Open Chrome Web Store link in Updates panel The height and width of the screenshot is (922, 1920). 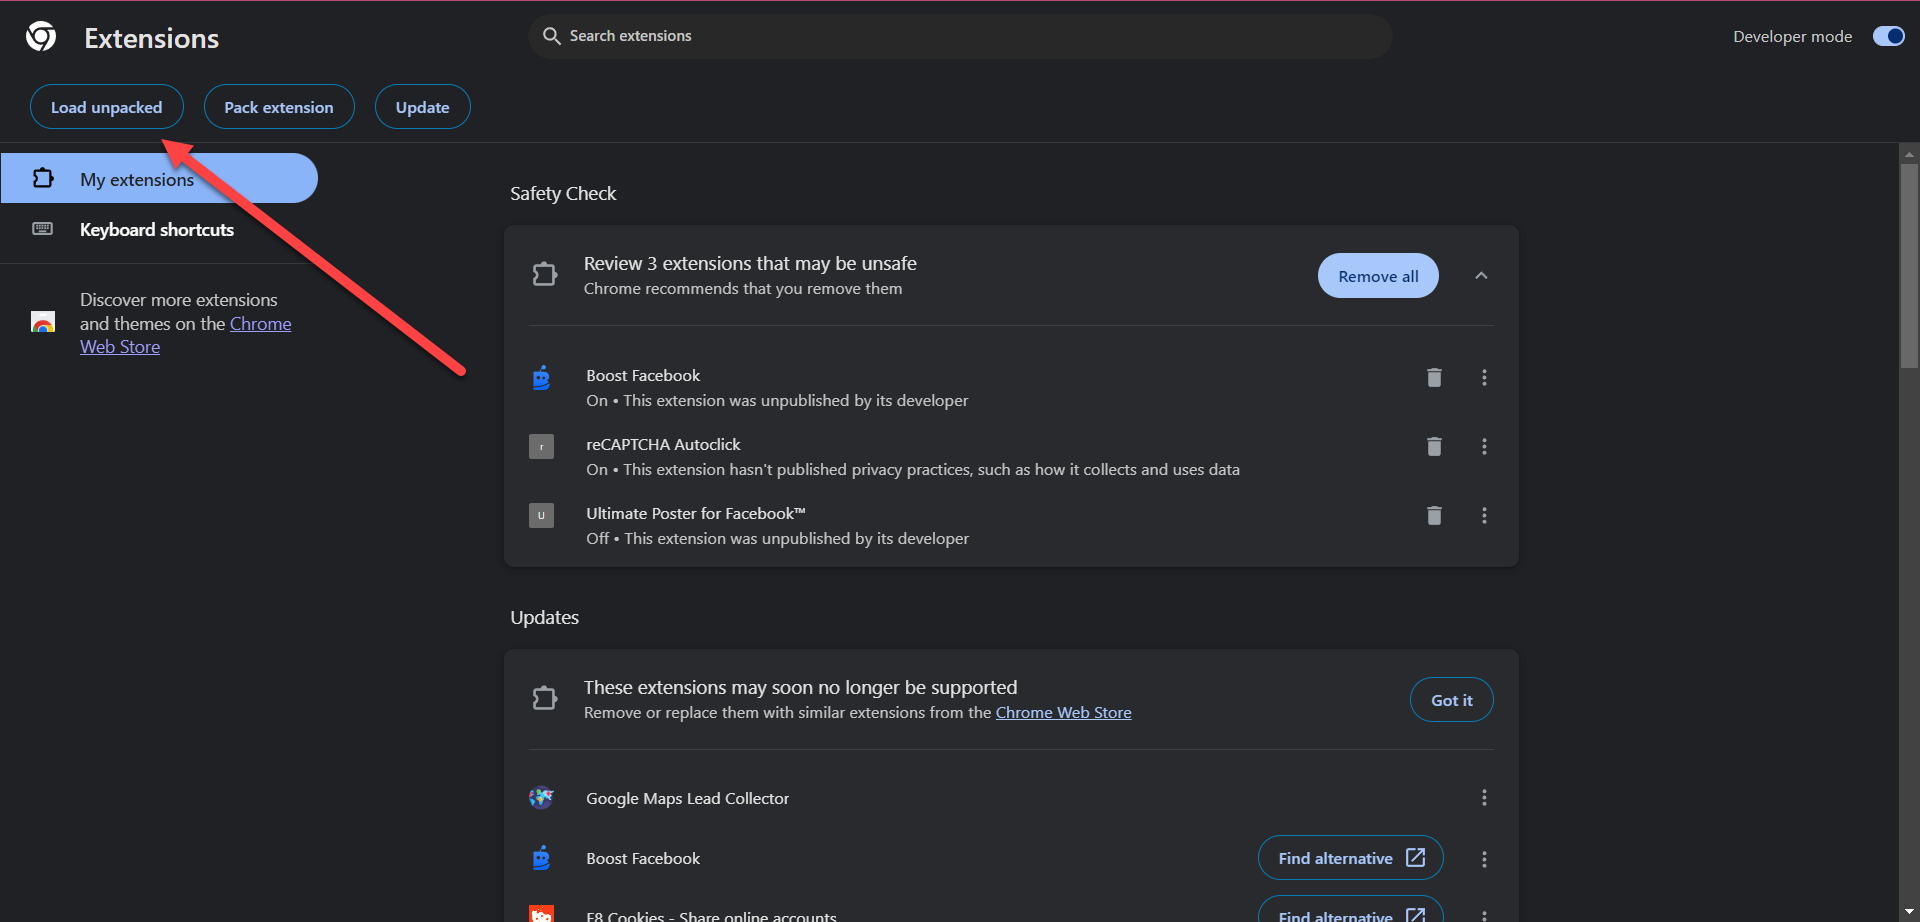(1063, 712)
